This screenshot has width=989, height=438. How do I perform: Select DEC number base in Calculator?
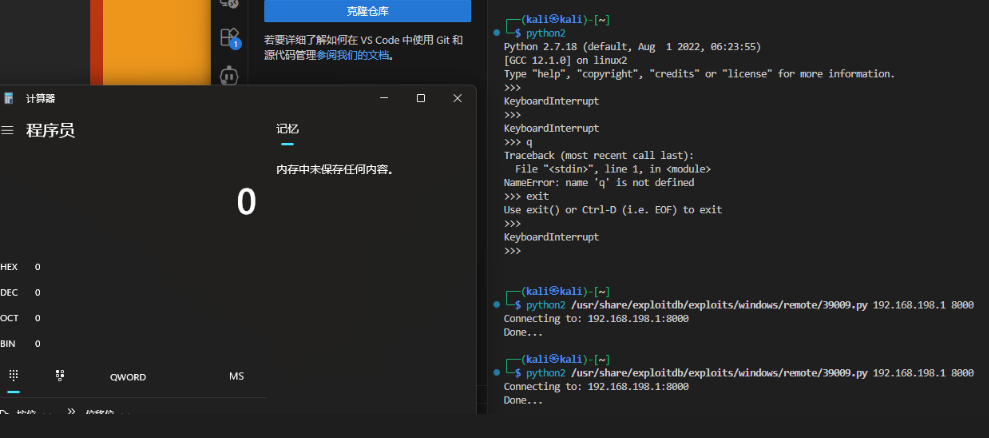tap(20, 292)
